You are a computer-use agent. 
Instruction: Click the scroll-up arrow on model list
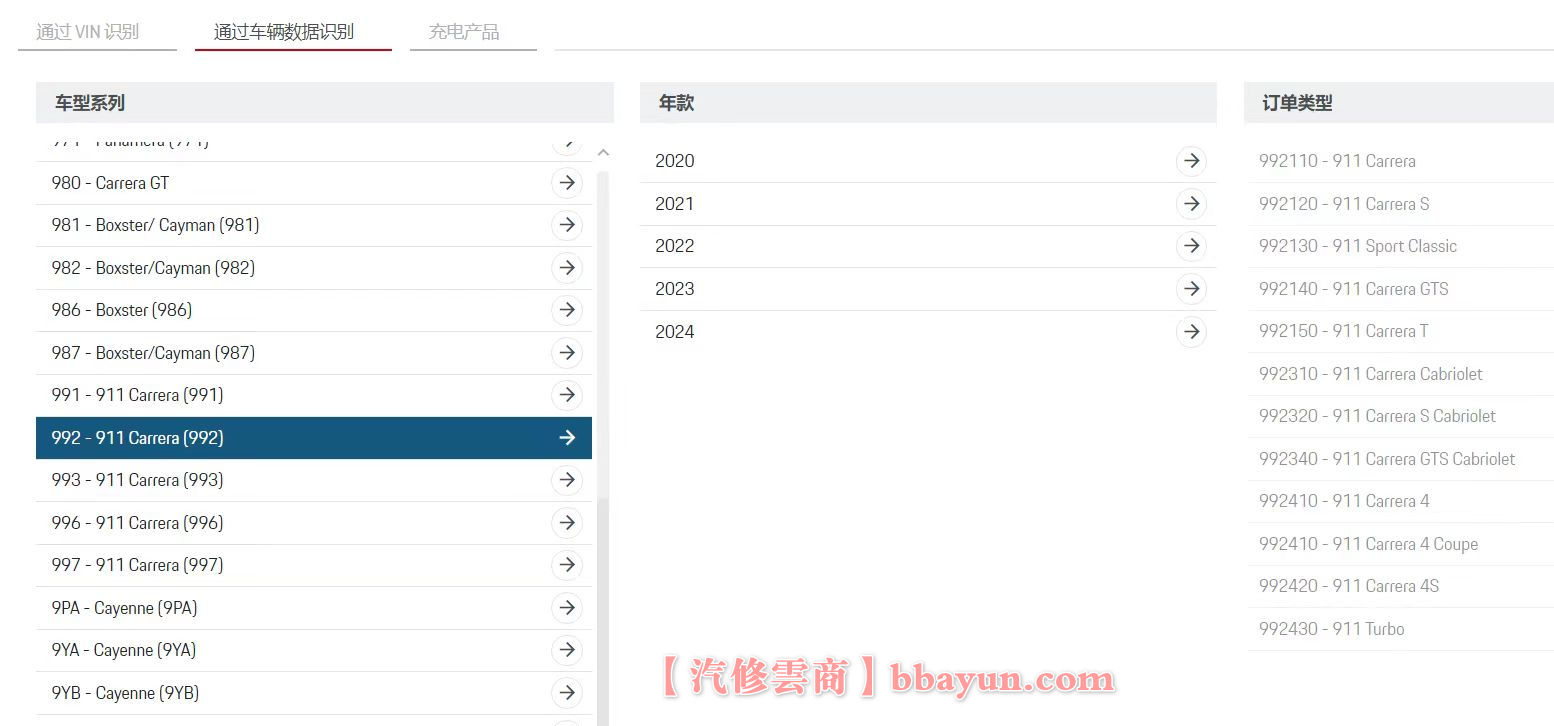[x=603, y=151]
